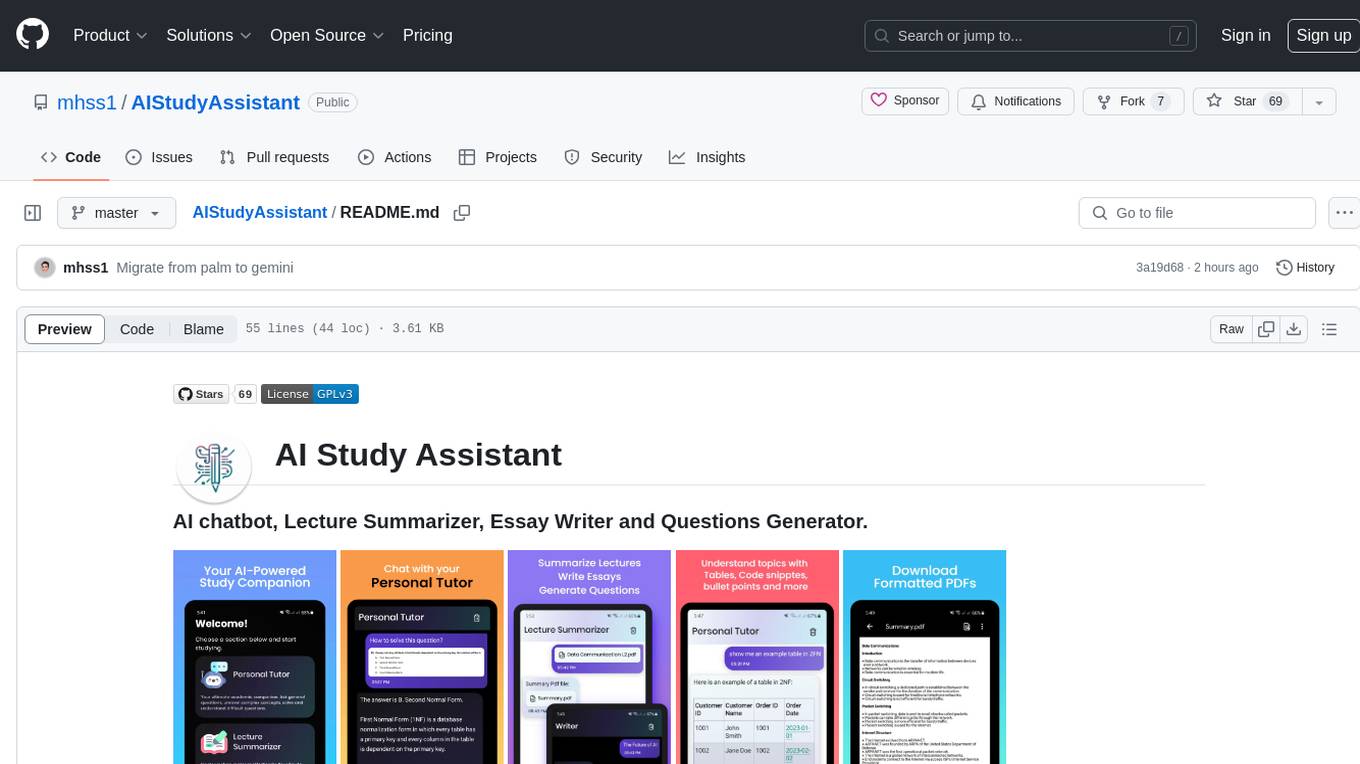Open the master branch selector
The height and width of the screenshot is (764, 1360).
[116, 213]
